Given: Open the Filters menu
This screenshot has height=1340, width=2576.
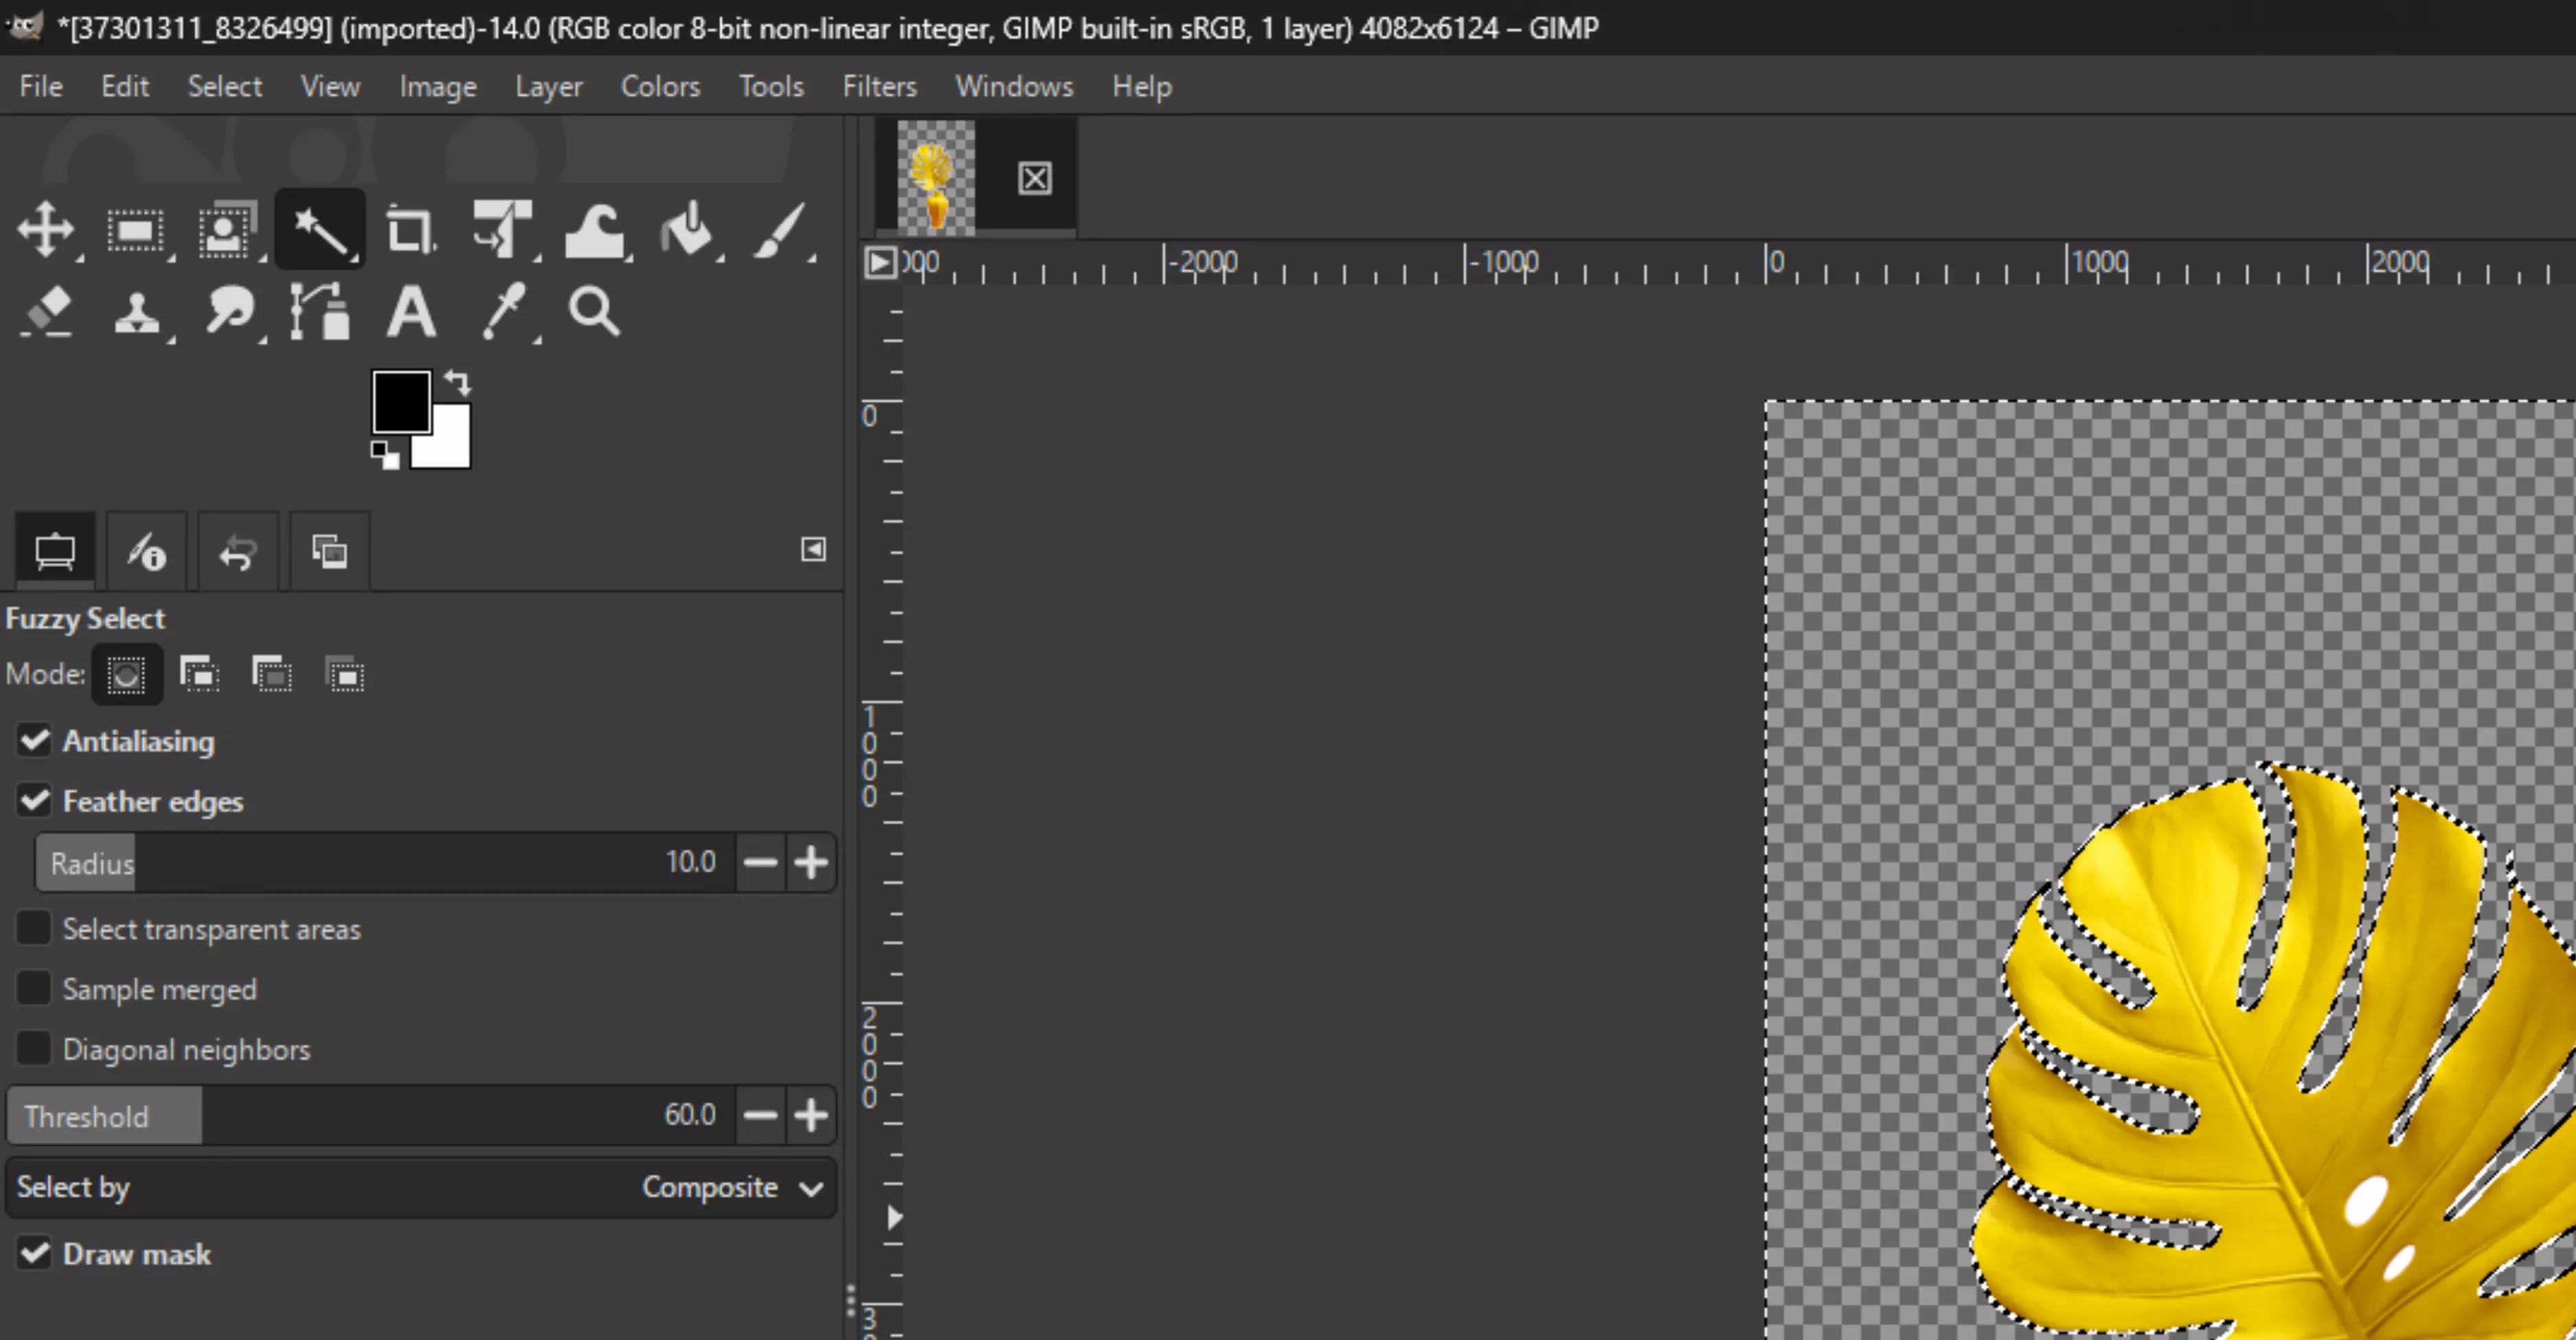Looking at the screenshot, I should click(879, 86).
